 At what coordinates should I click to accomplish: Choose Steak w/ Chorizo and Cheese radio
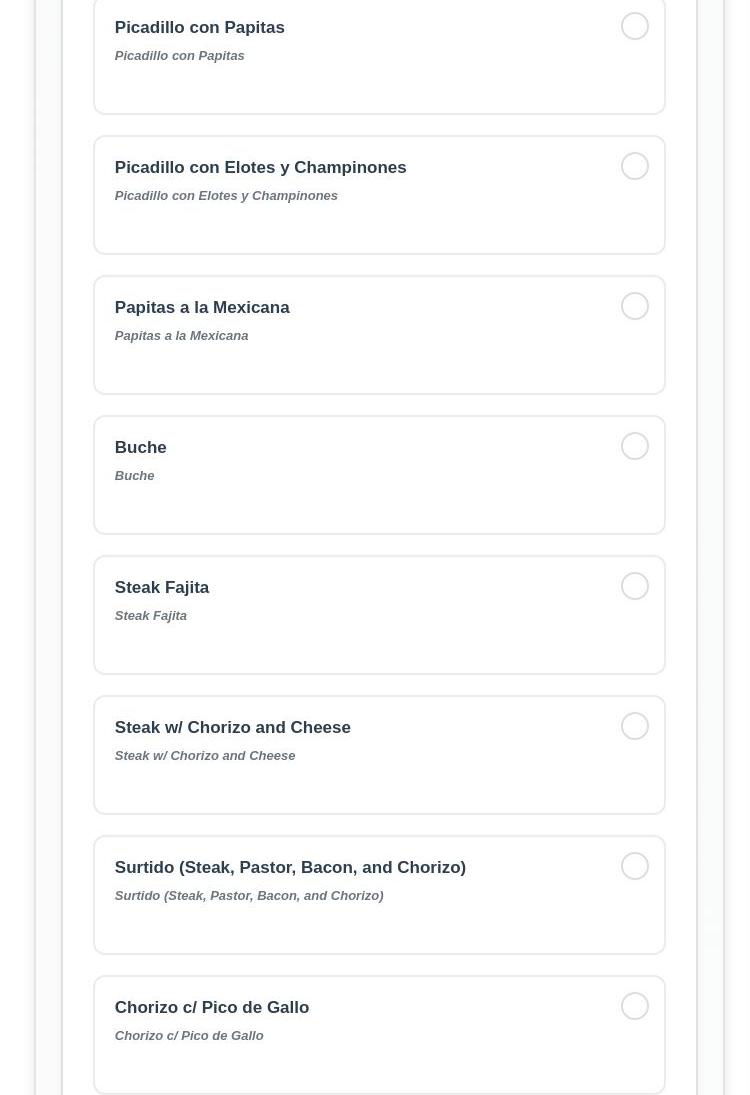tap(635, 726)
